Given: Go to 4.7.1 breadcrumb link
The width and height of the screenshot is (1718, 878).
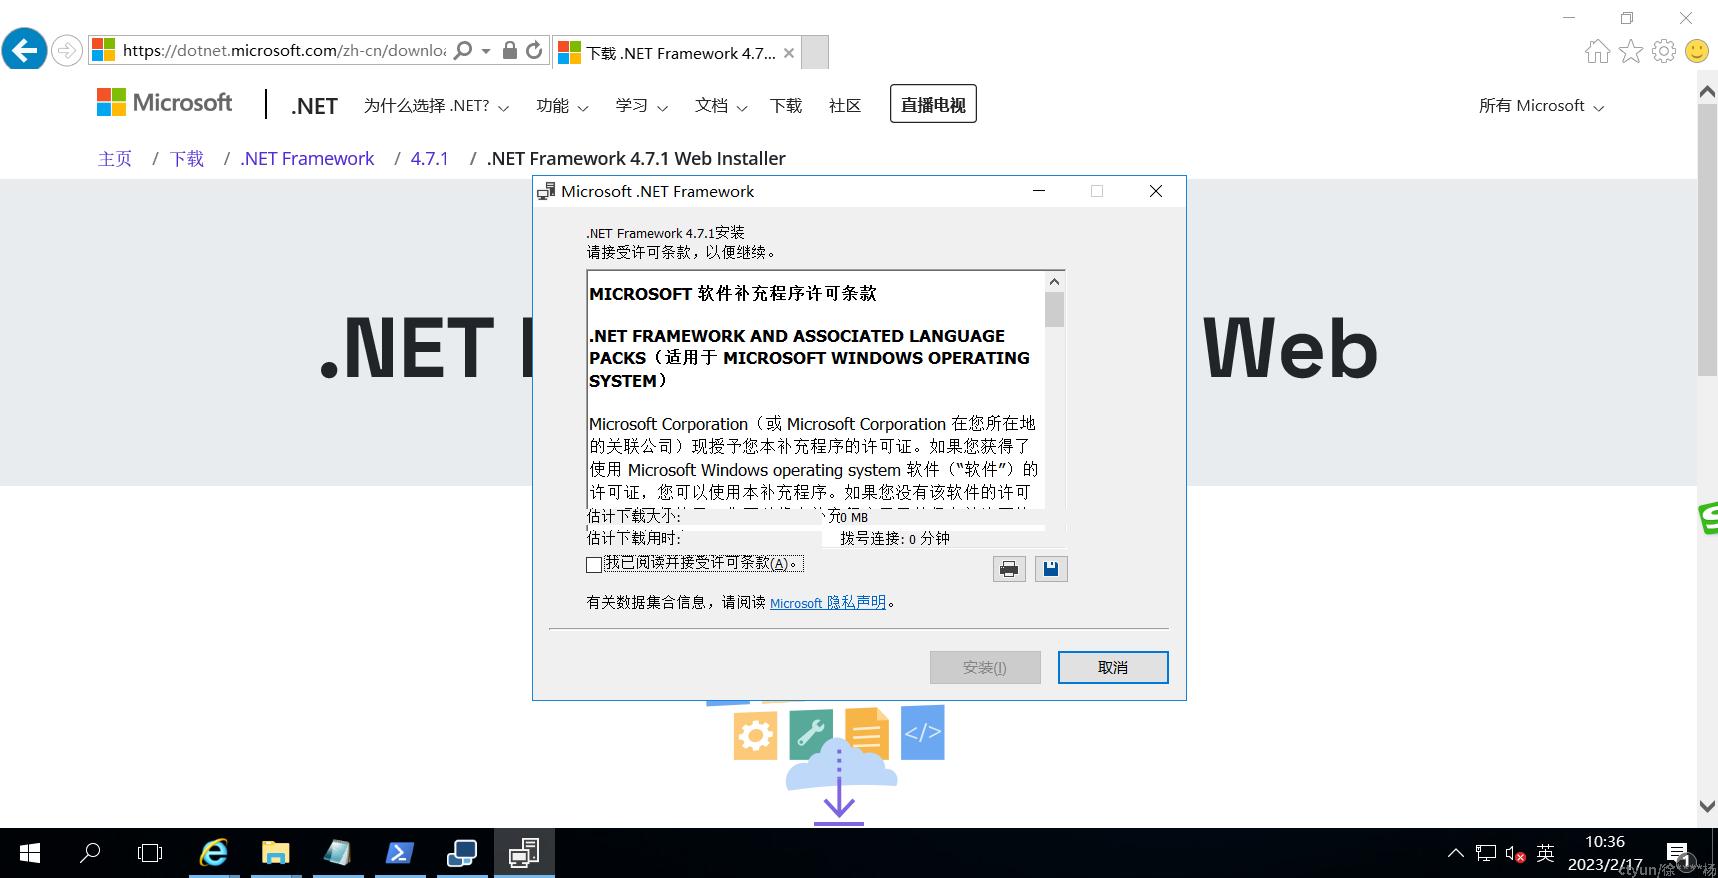Looking at the screenshot, I should click(x=430, y=159).
